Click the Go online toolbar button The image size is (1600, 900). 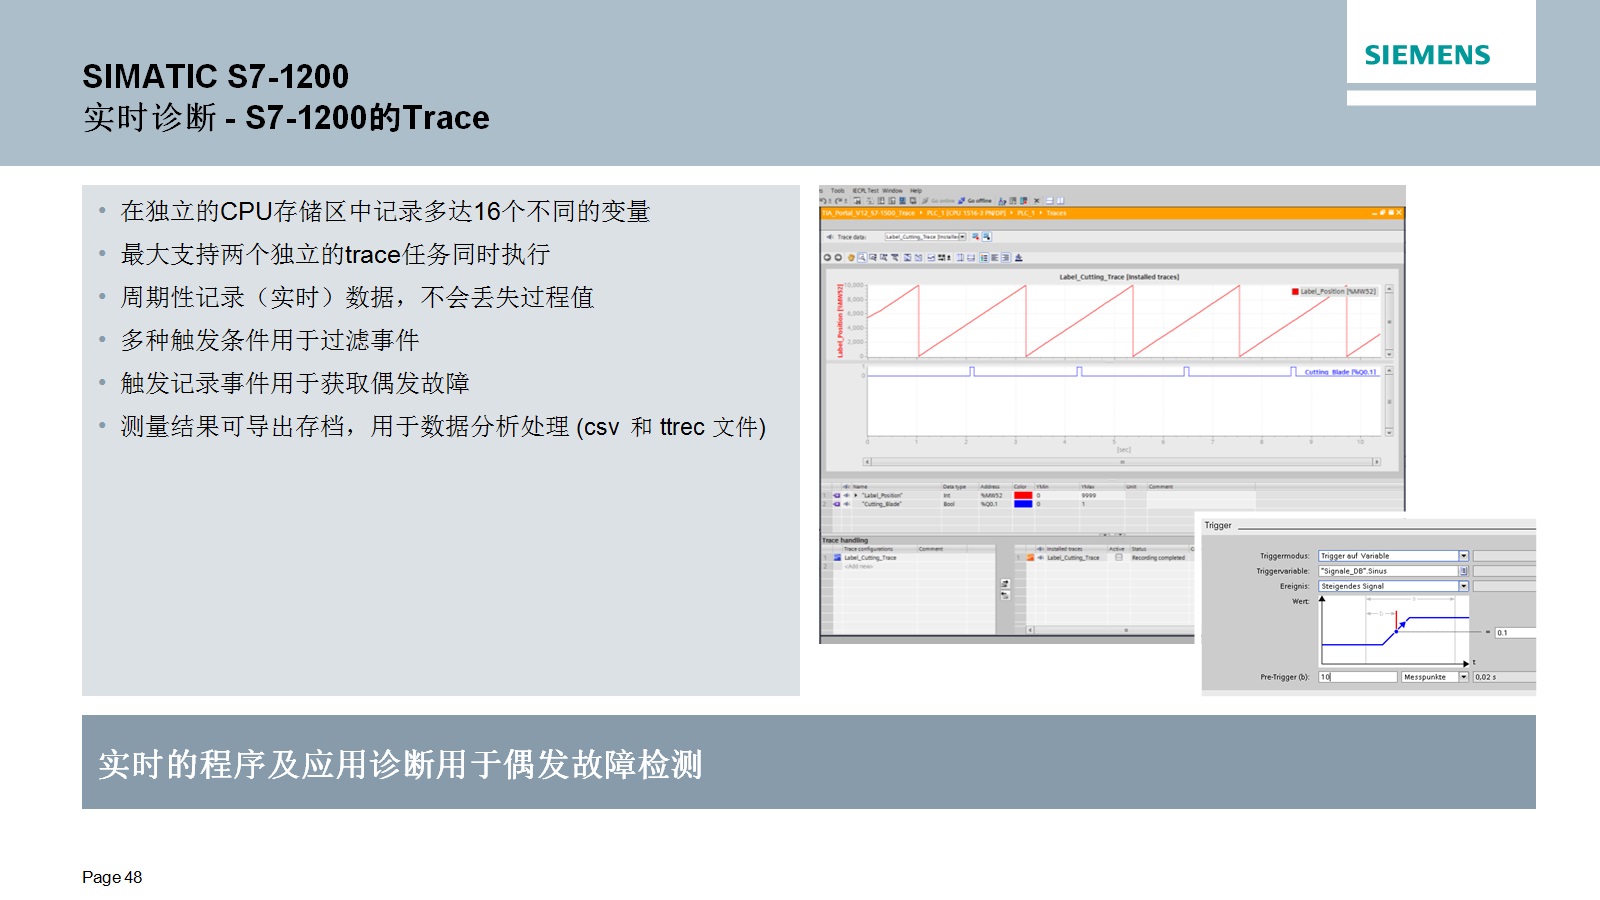tap(938, 201)
